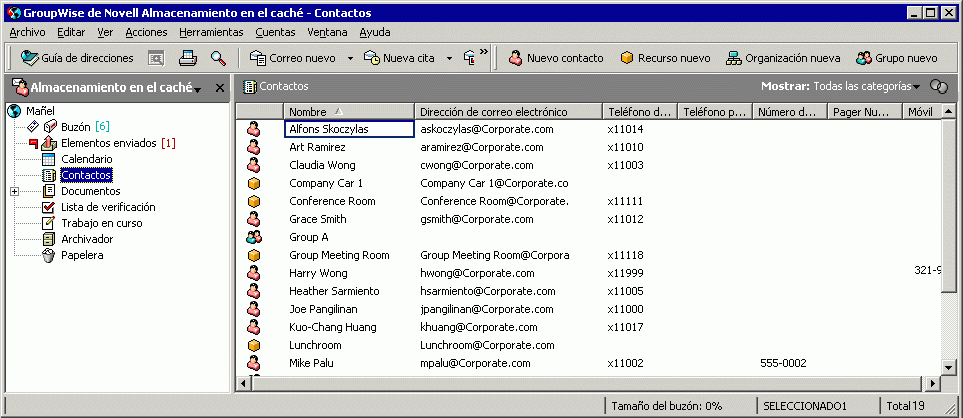Open Mostrar Todas las categorías dropdown
The image size is (963, 418).
pos(866,87)
